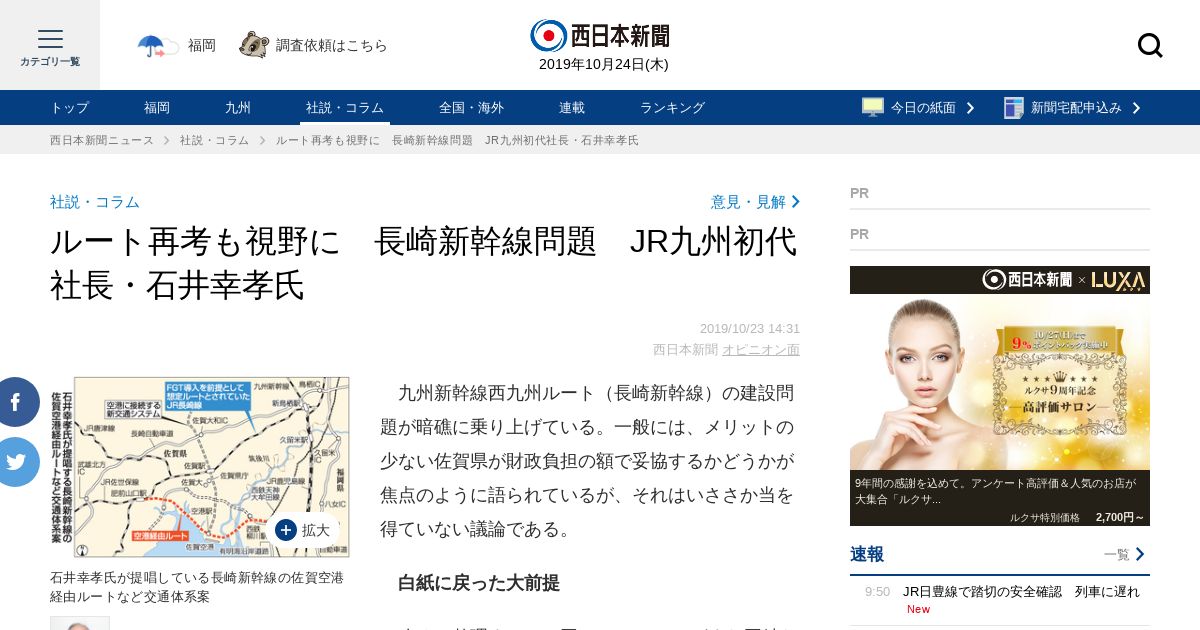Click the plus icon in 拡大 button
1200x630 pixels.
click(286, 530)
